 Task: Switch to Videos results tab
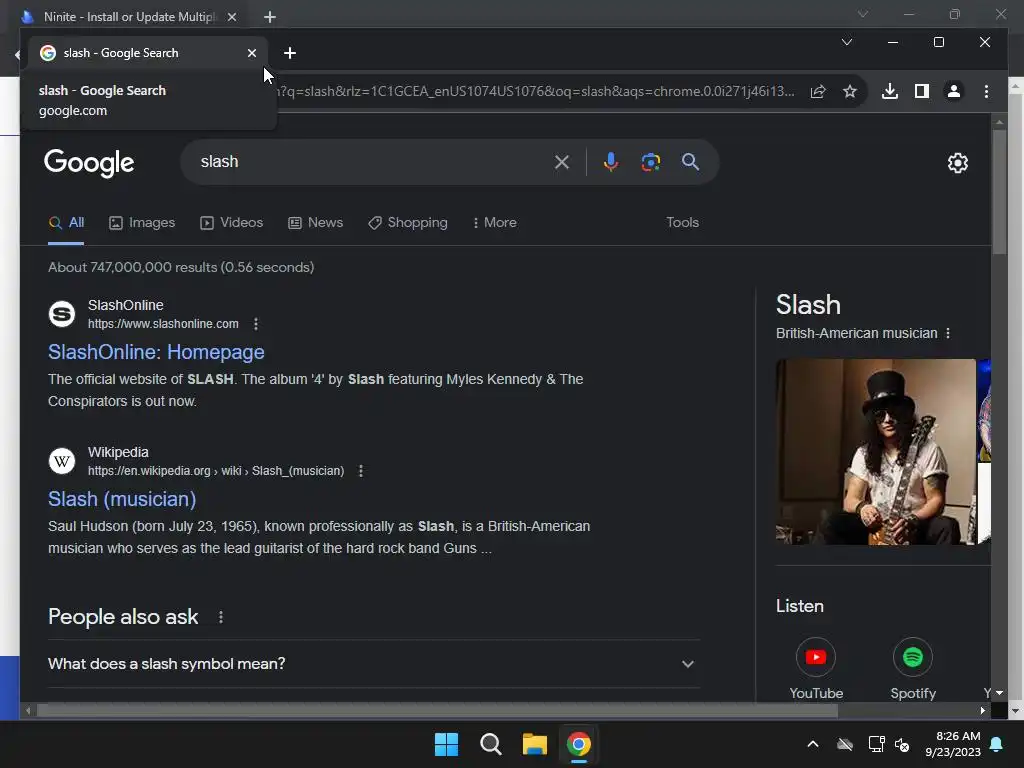point(231,223)
